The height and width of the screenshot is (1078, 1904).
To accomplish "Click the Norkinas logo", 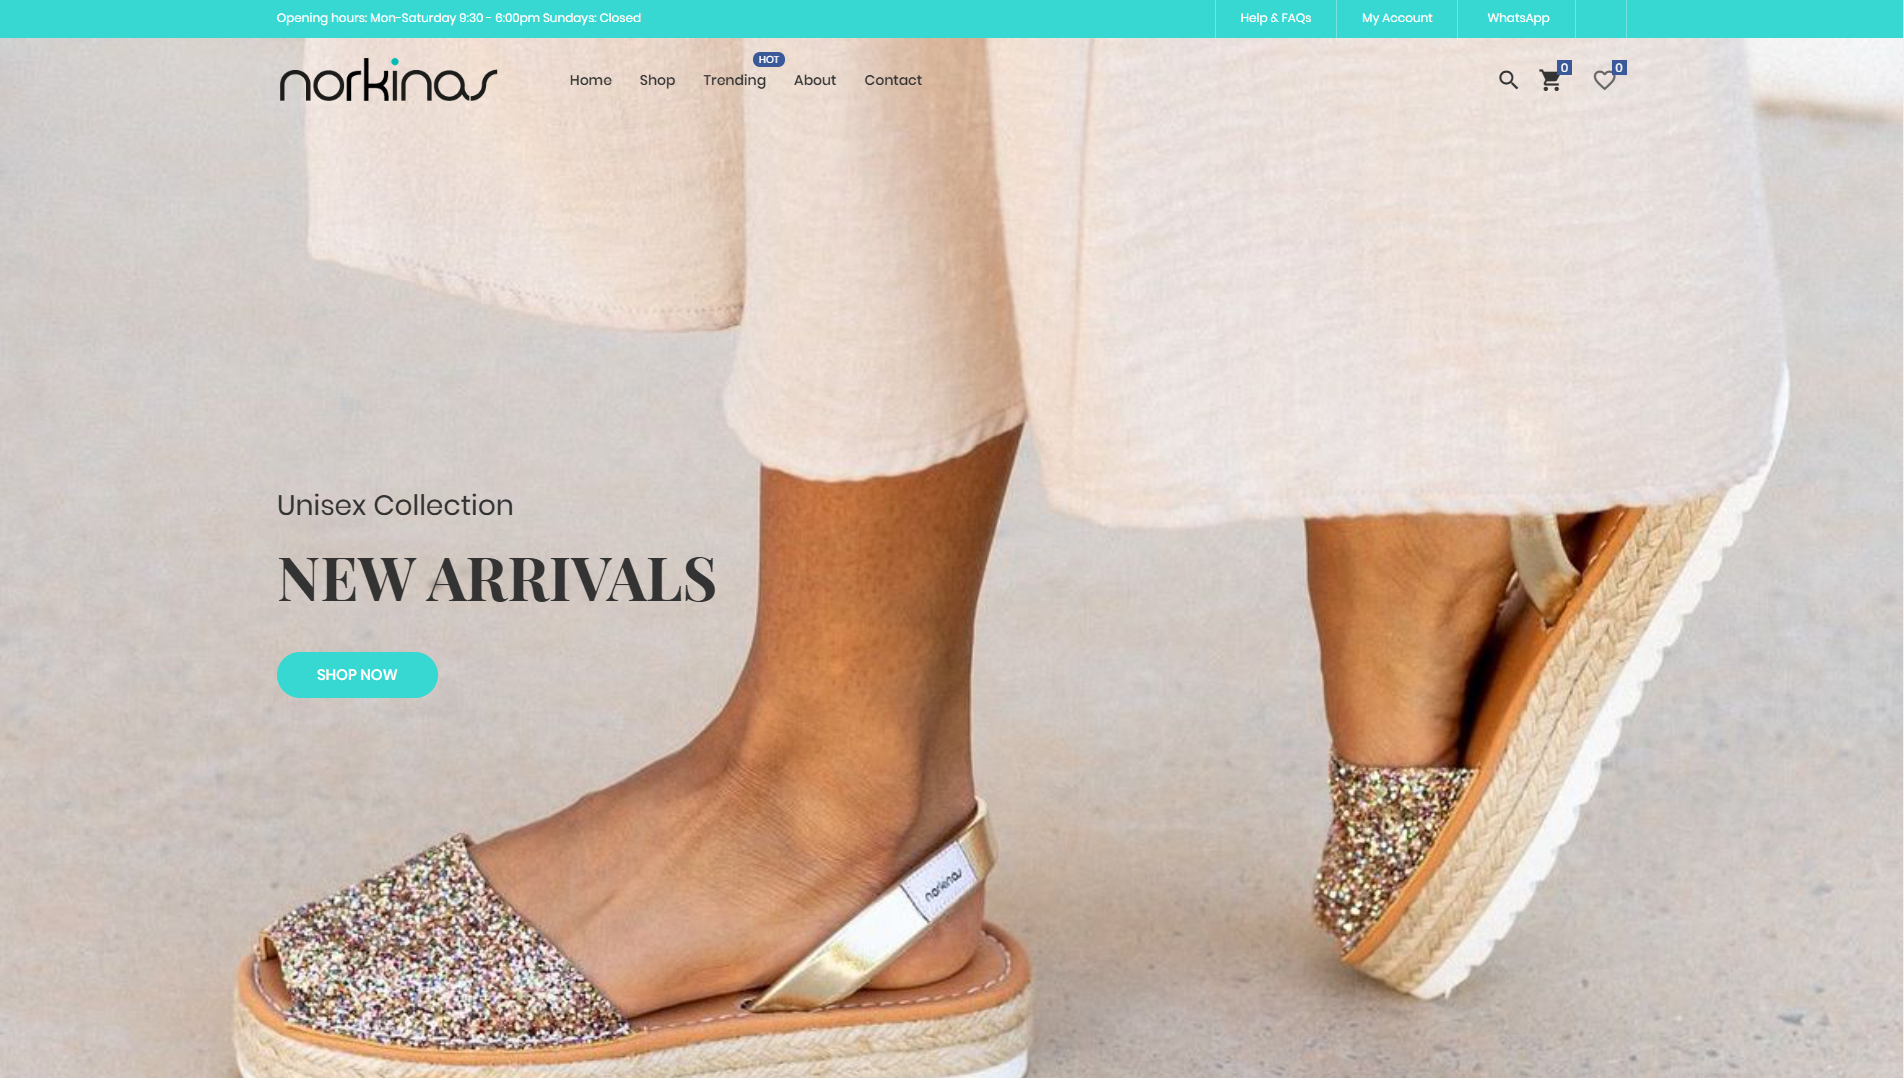I will coord(388,80).
